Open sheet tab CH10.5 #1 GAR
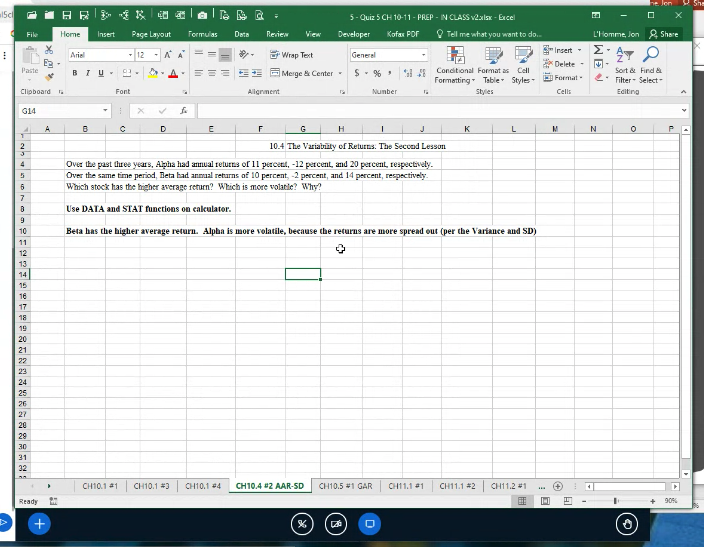Image resolution: width=704 pixels, height=547 pixels. coord(345,486)
